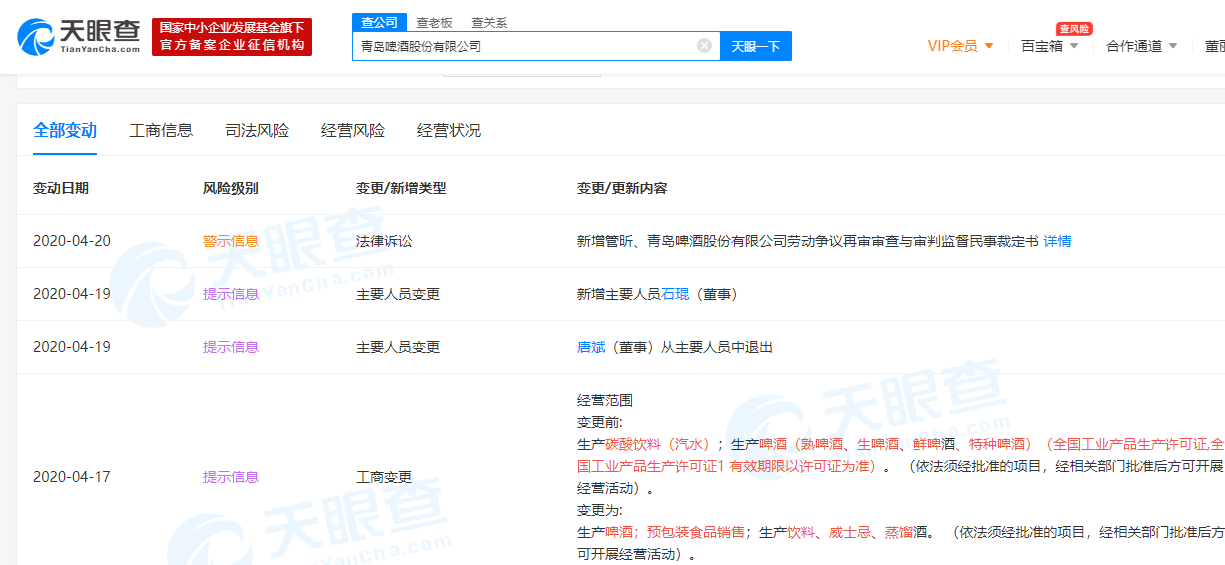Focus the company name search field
The image size is (1225, 565).
(x=525, y=46)
